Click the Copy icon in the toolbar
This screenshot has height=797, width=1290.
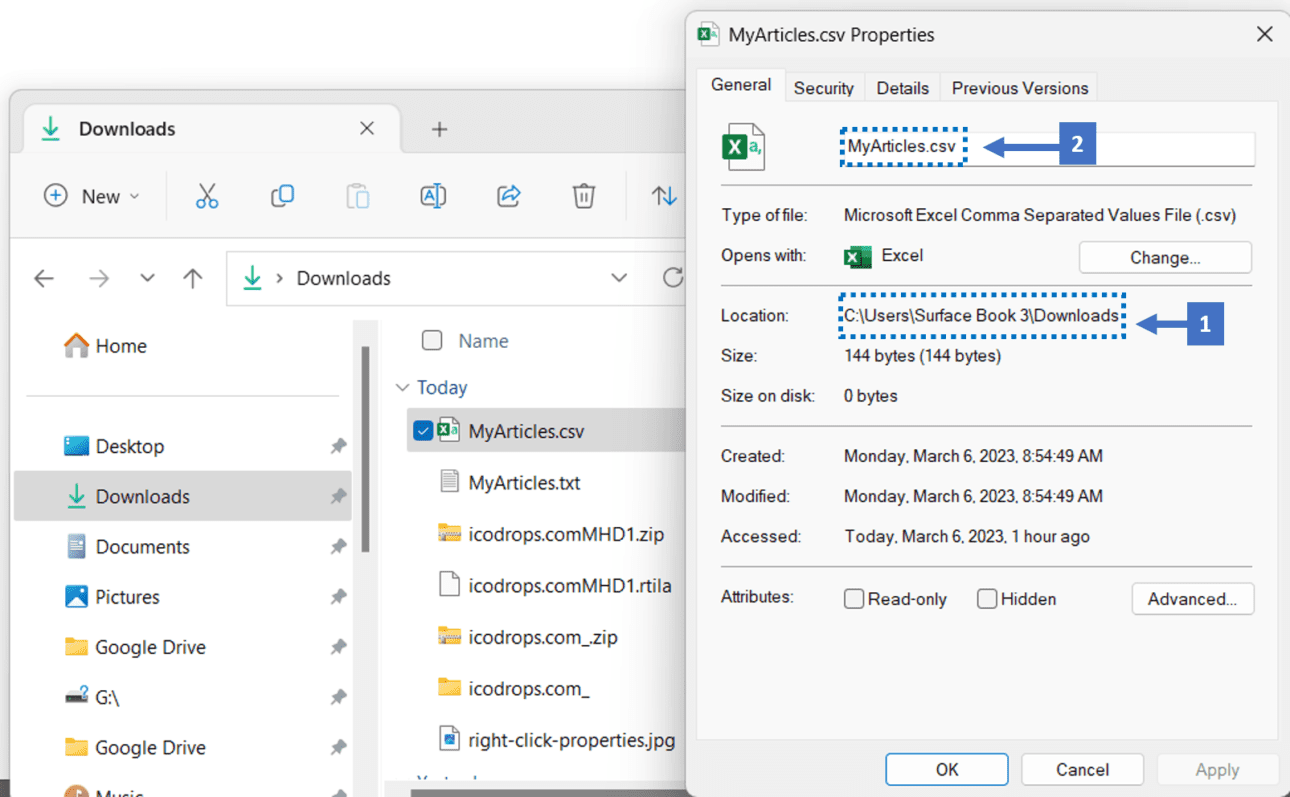tap(282, 196)
